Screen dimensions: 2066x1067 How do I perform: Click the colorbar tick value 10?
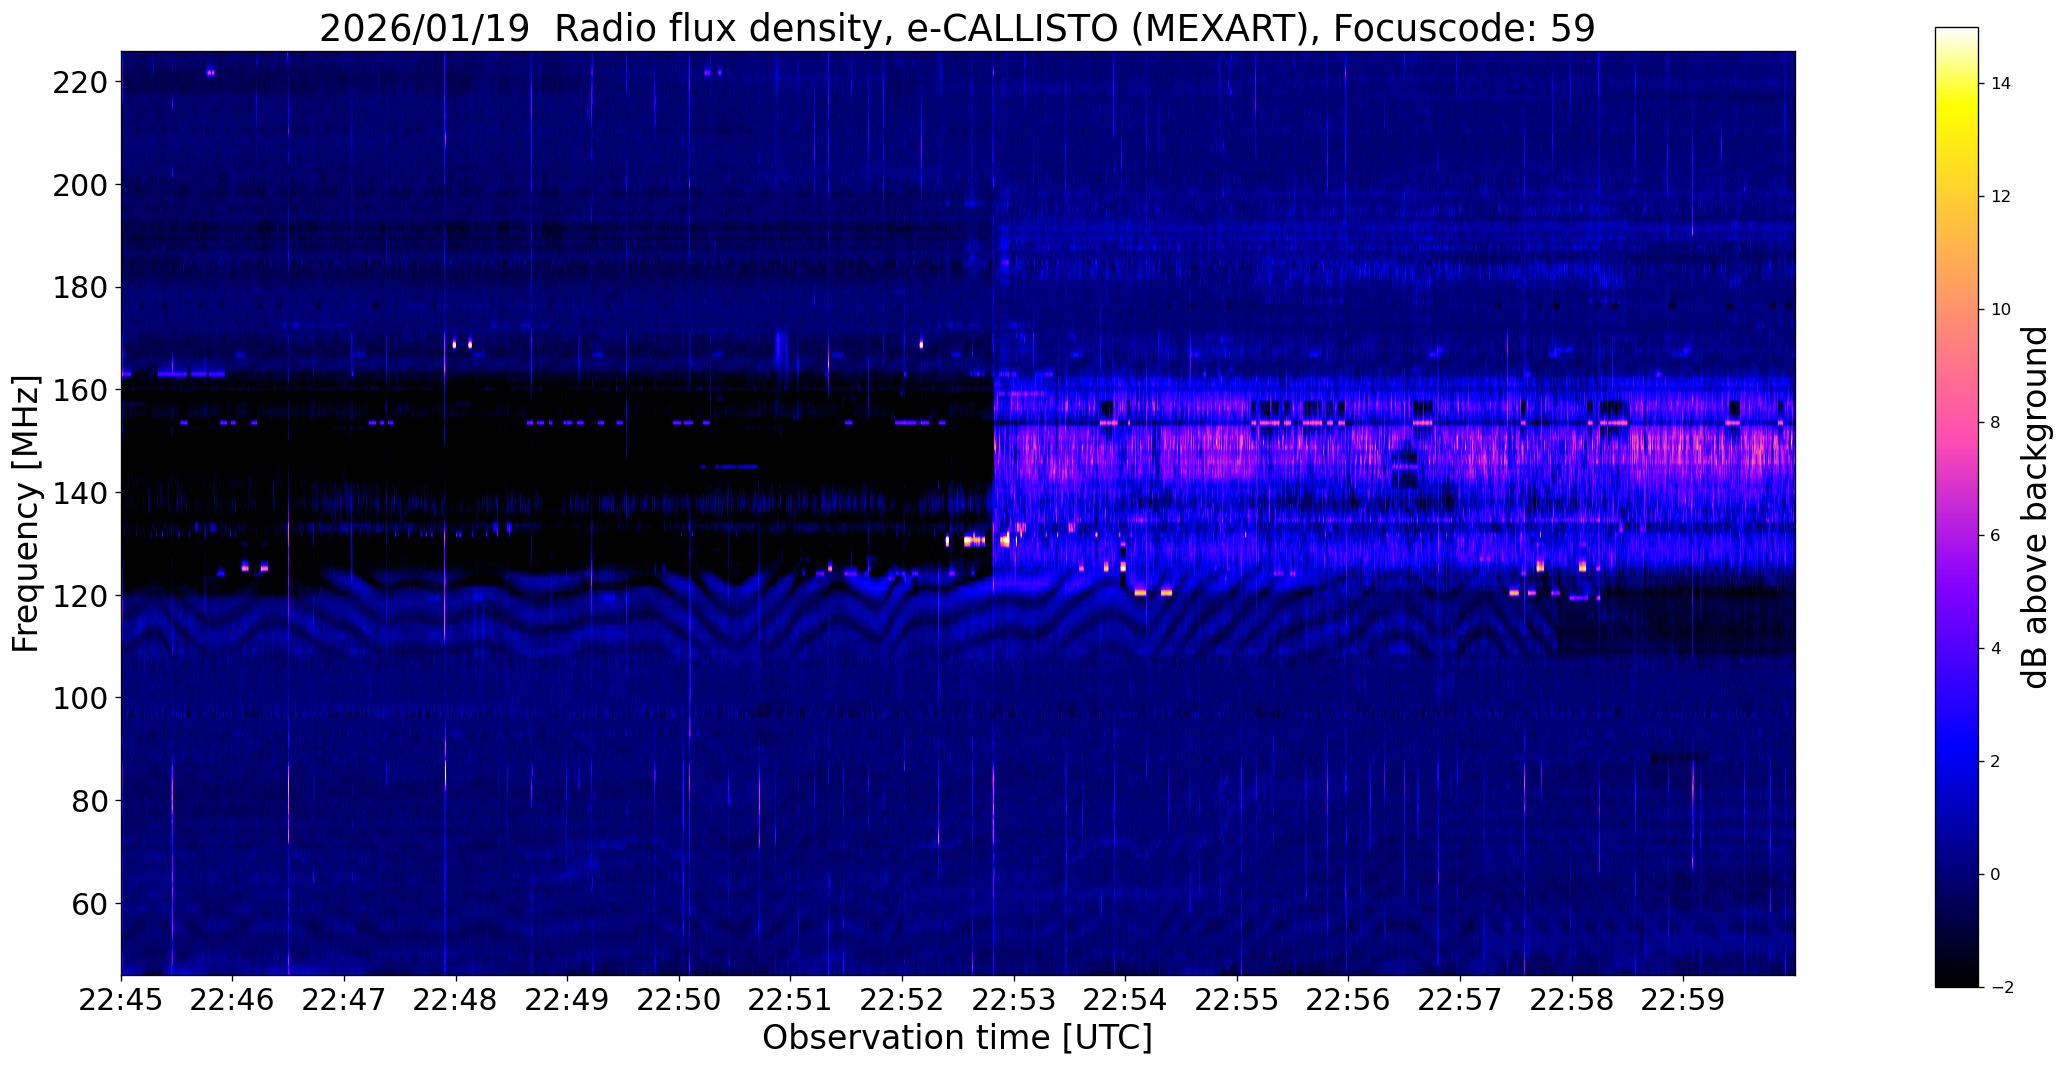[2001, 310]
